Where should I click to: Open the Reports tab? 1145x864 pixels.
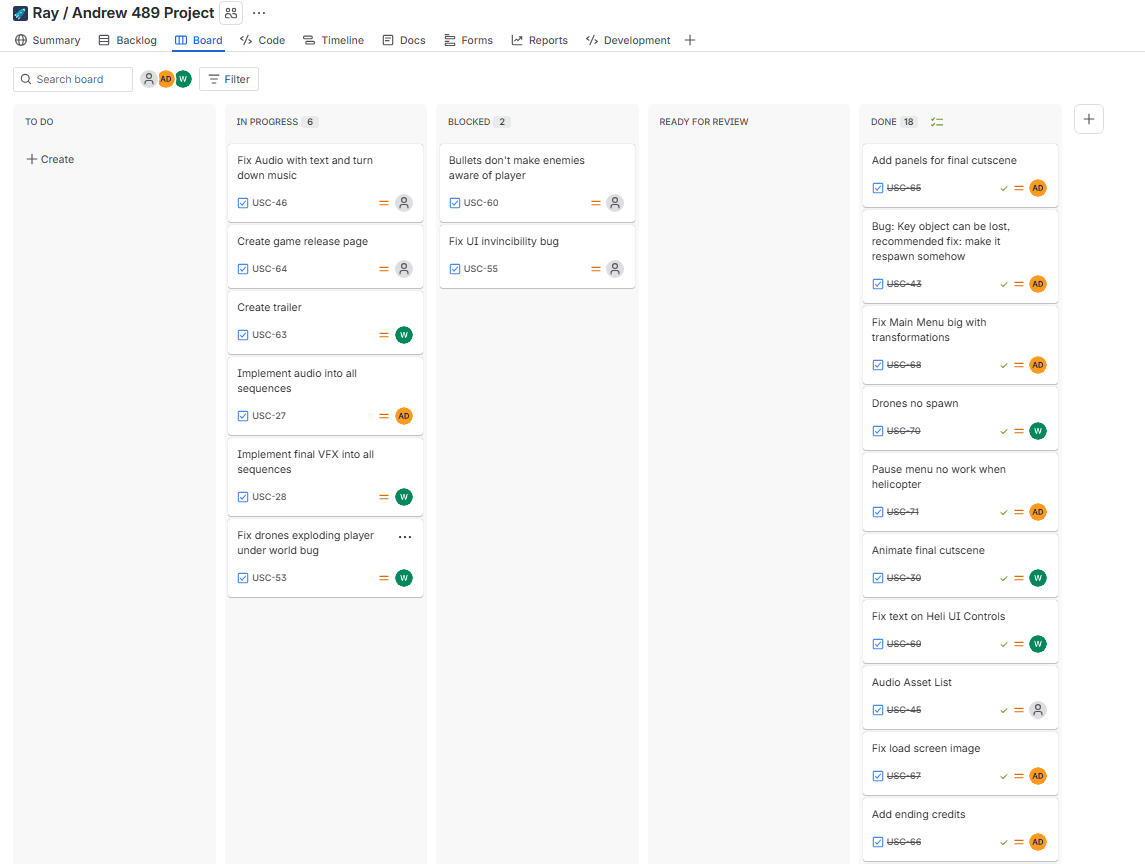[x=539, y=40]
